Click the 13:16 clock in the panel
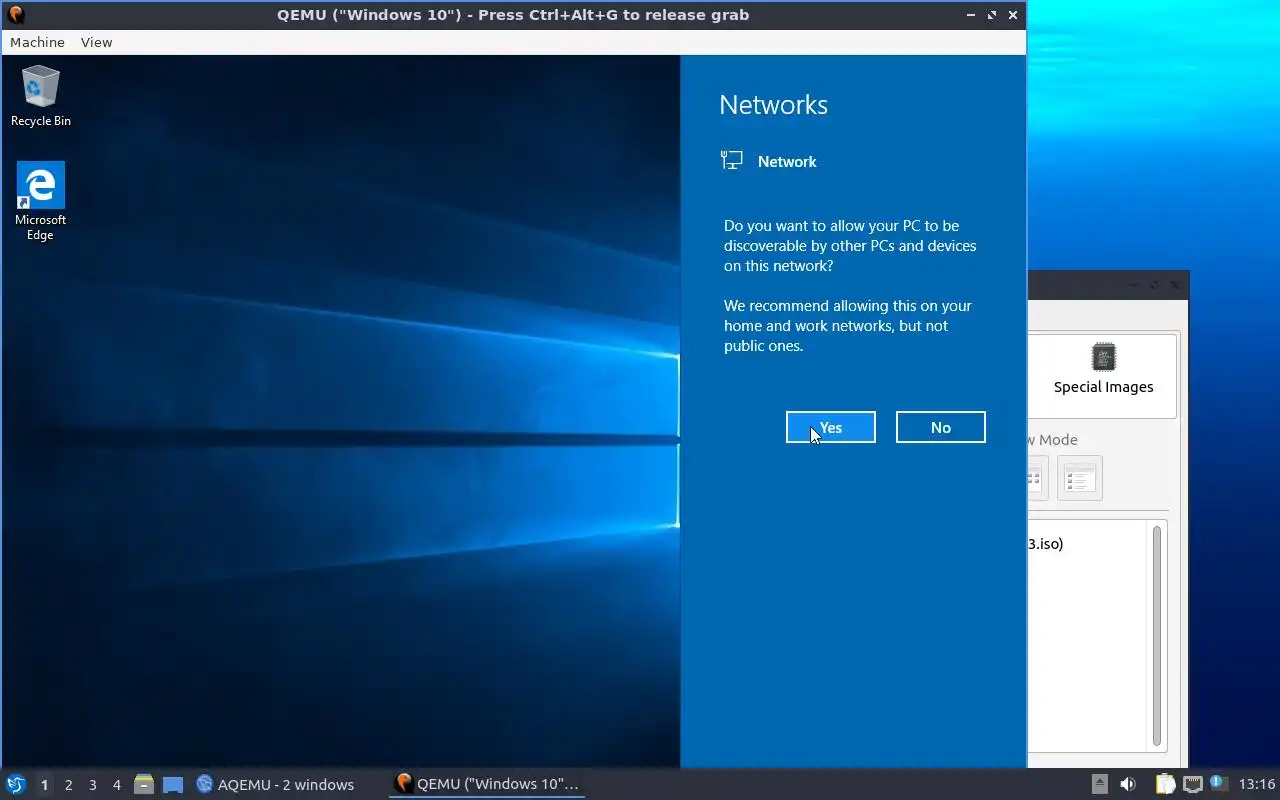 (1257, 784)
